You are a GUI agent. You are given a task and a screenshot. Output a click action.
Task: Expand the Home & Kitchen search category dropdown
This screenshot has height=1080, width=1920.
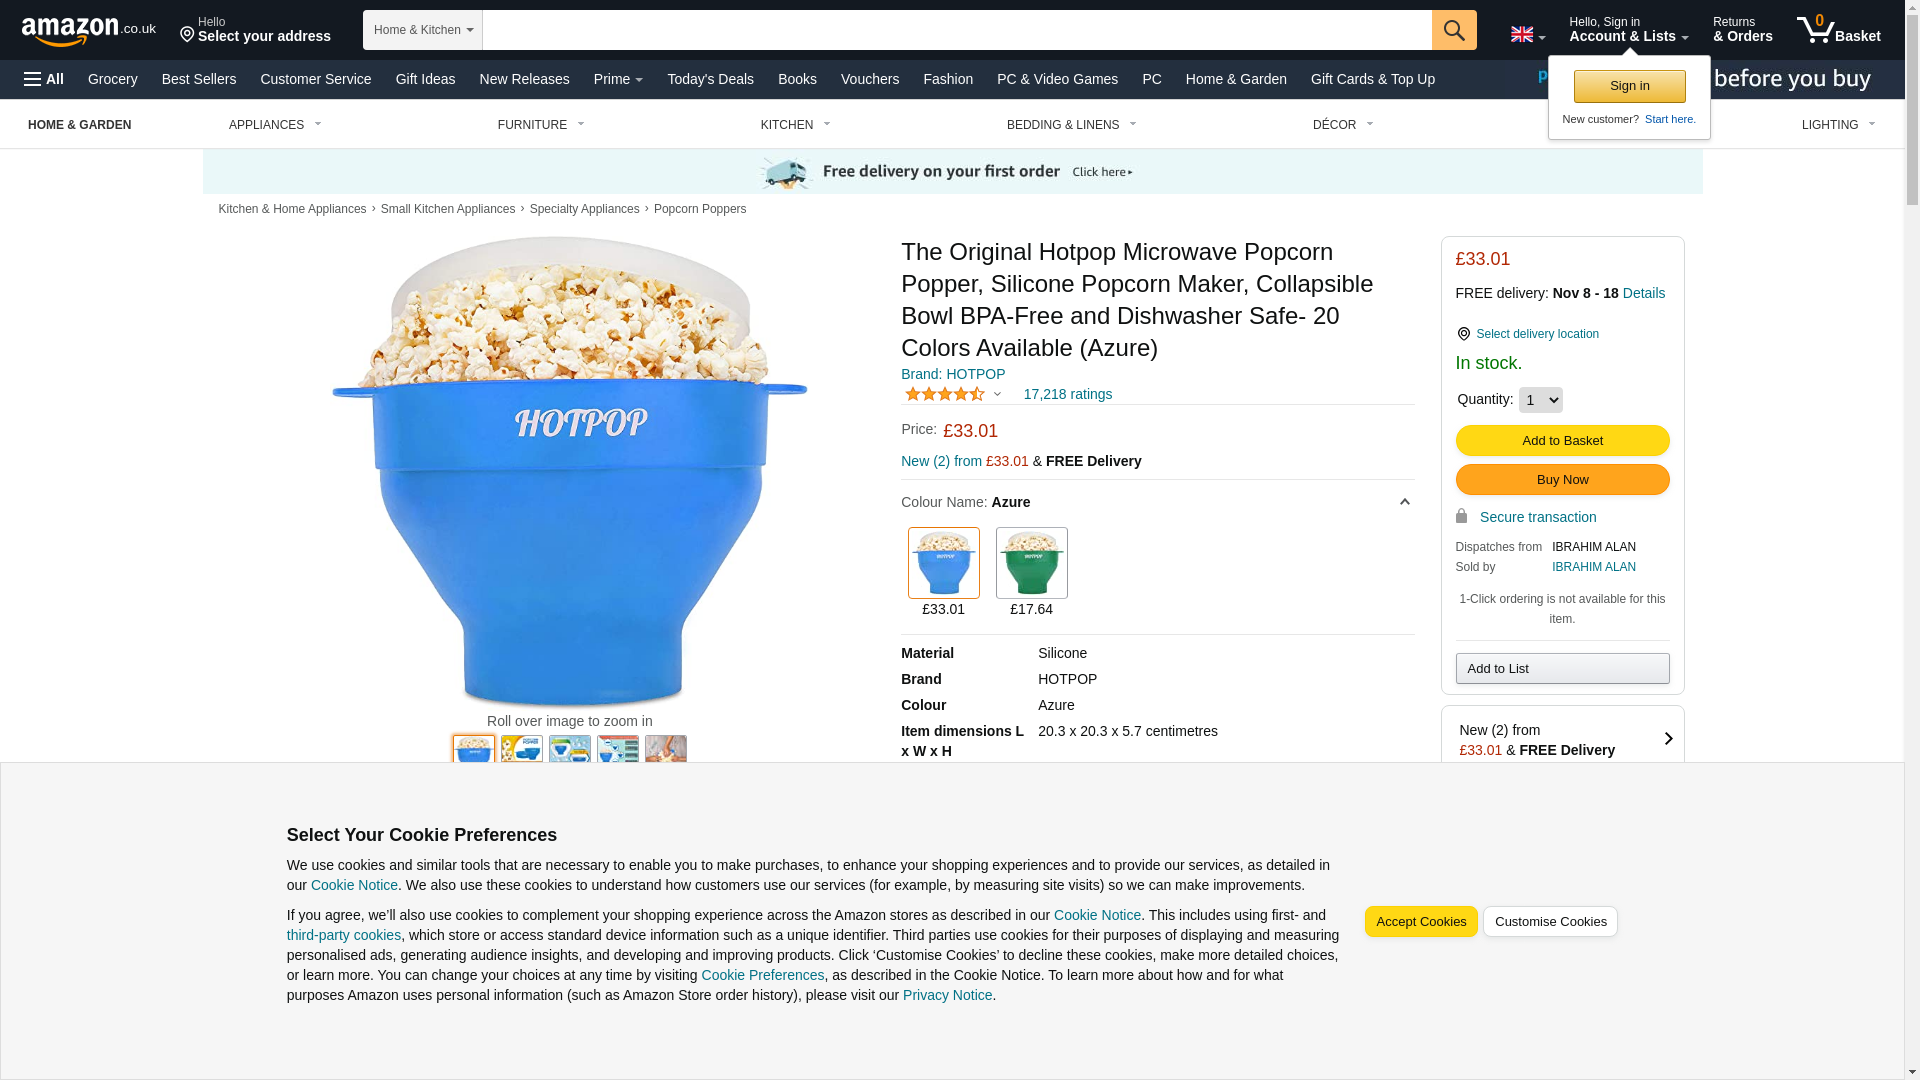(x=423, y=30)
